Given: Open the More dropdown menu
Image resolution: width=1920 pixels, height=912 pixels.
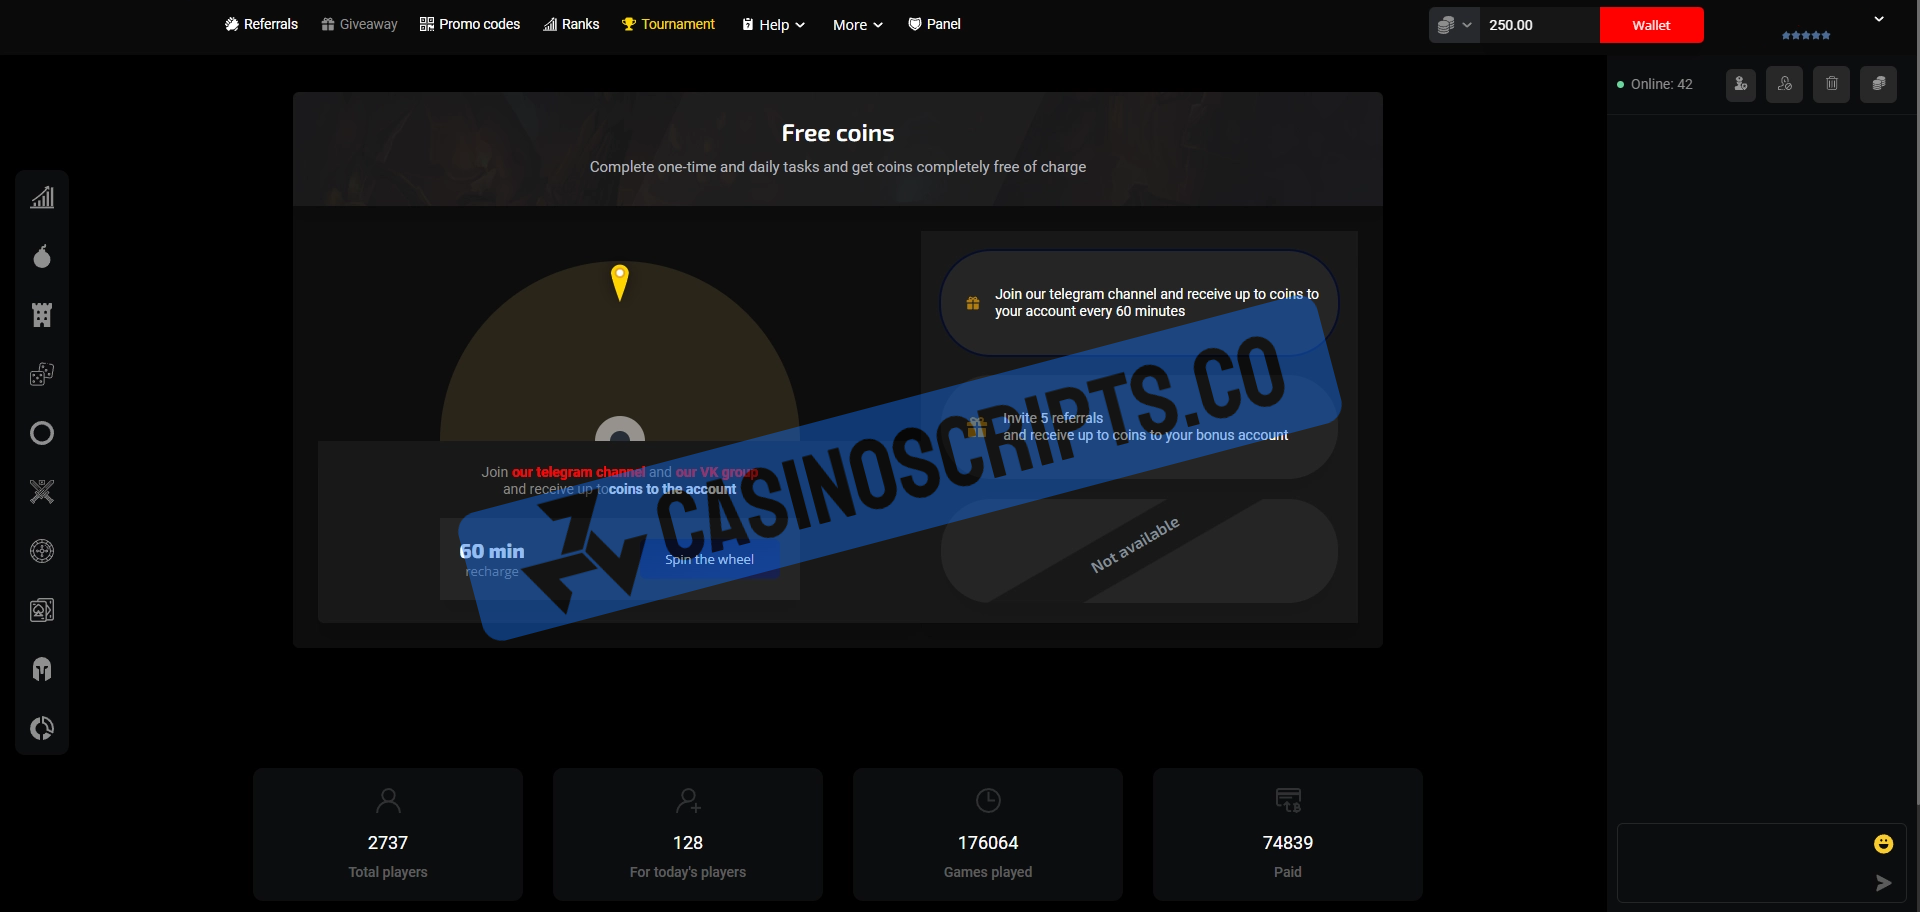Looking at the screenshot, I should tap(858, 25).
